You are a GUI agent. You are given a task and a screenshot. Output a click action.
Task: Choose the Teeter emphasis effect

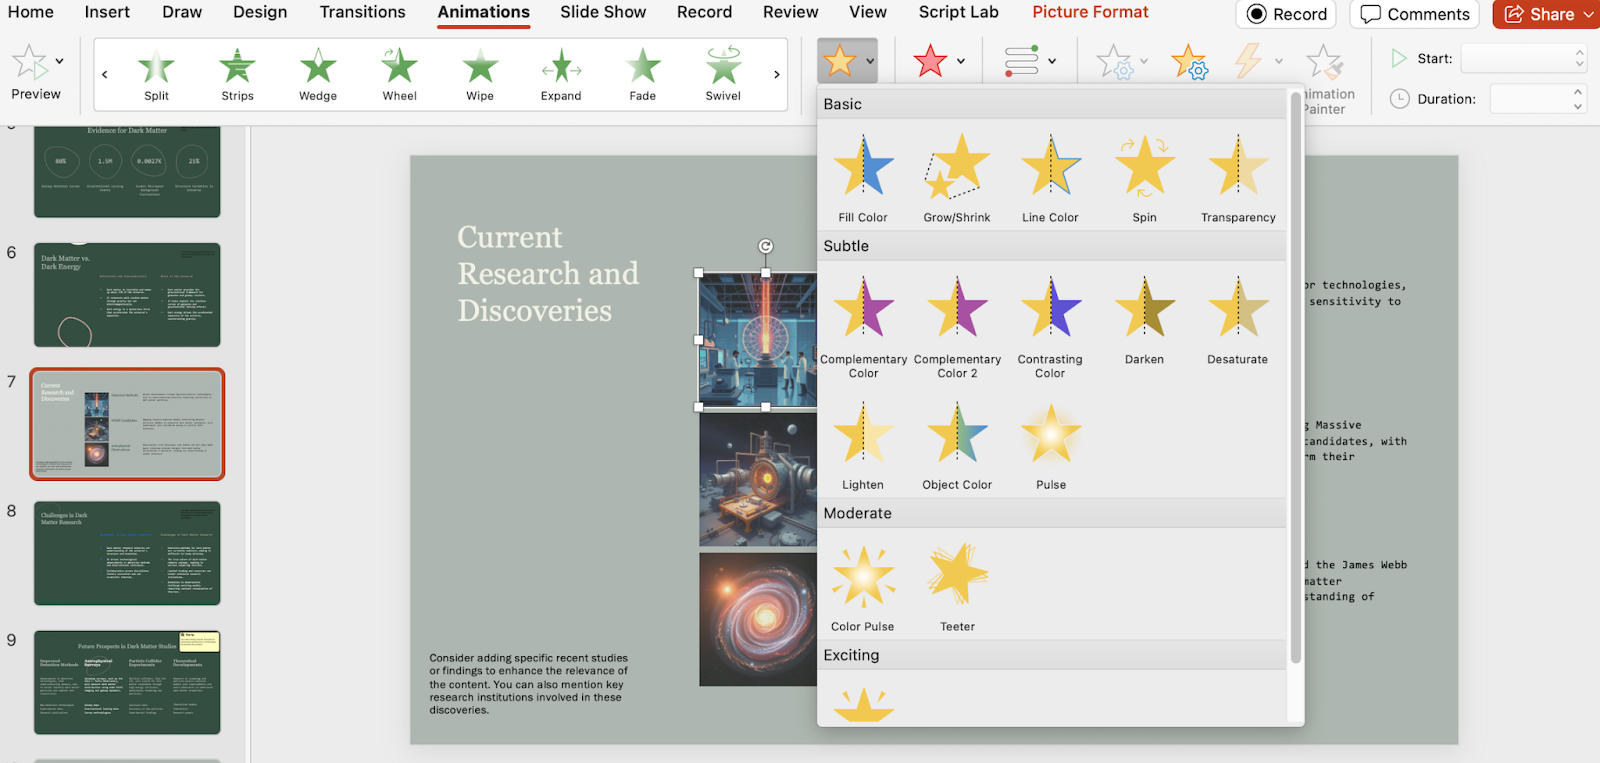[957, 587]
